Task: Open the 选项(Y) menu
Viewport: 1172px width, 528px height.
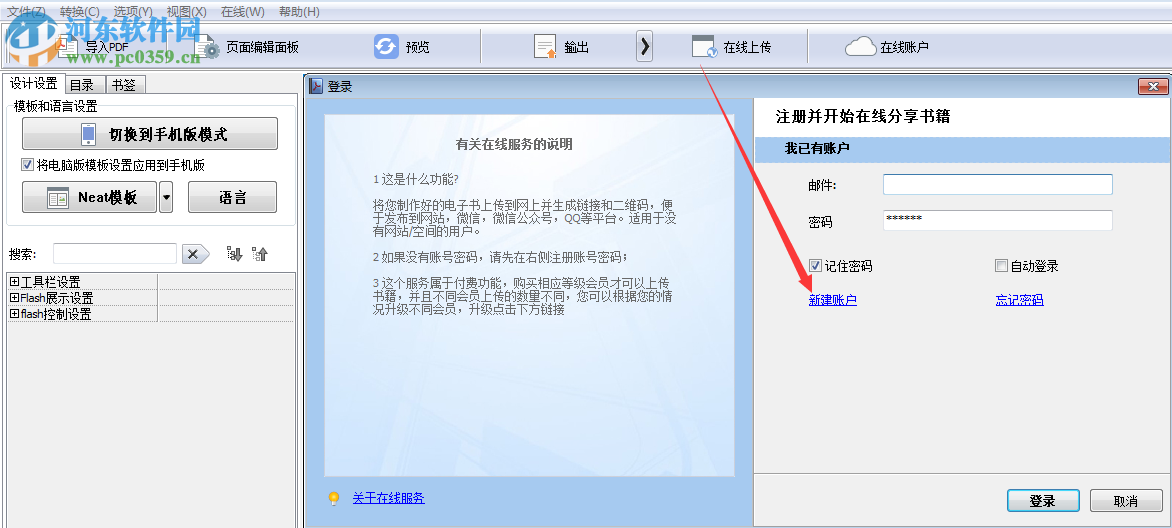Action: point(132,12)
